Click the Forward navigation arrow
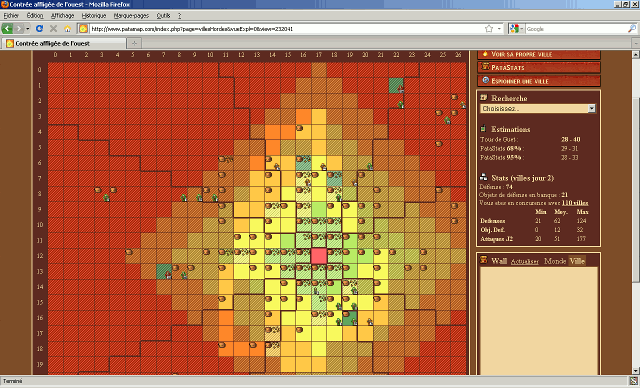640x388 pixels. (18, 29)
